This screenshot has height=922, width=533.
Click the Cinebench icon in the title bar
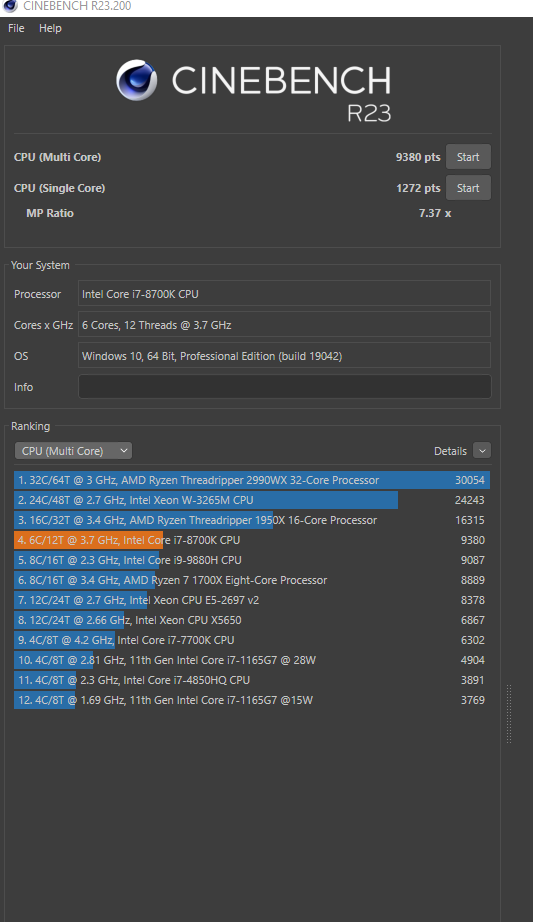pos(10,6)
